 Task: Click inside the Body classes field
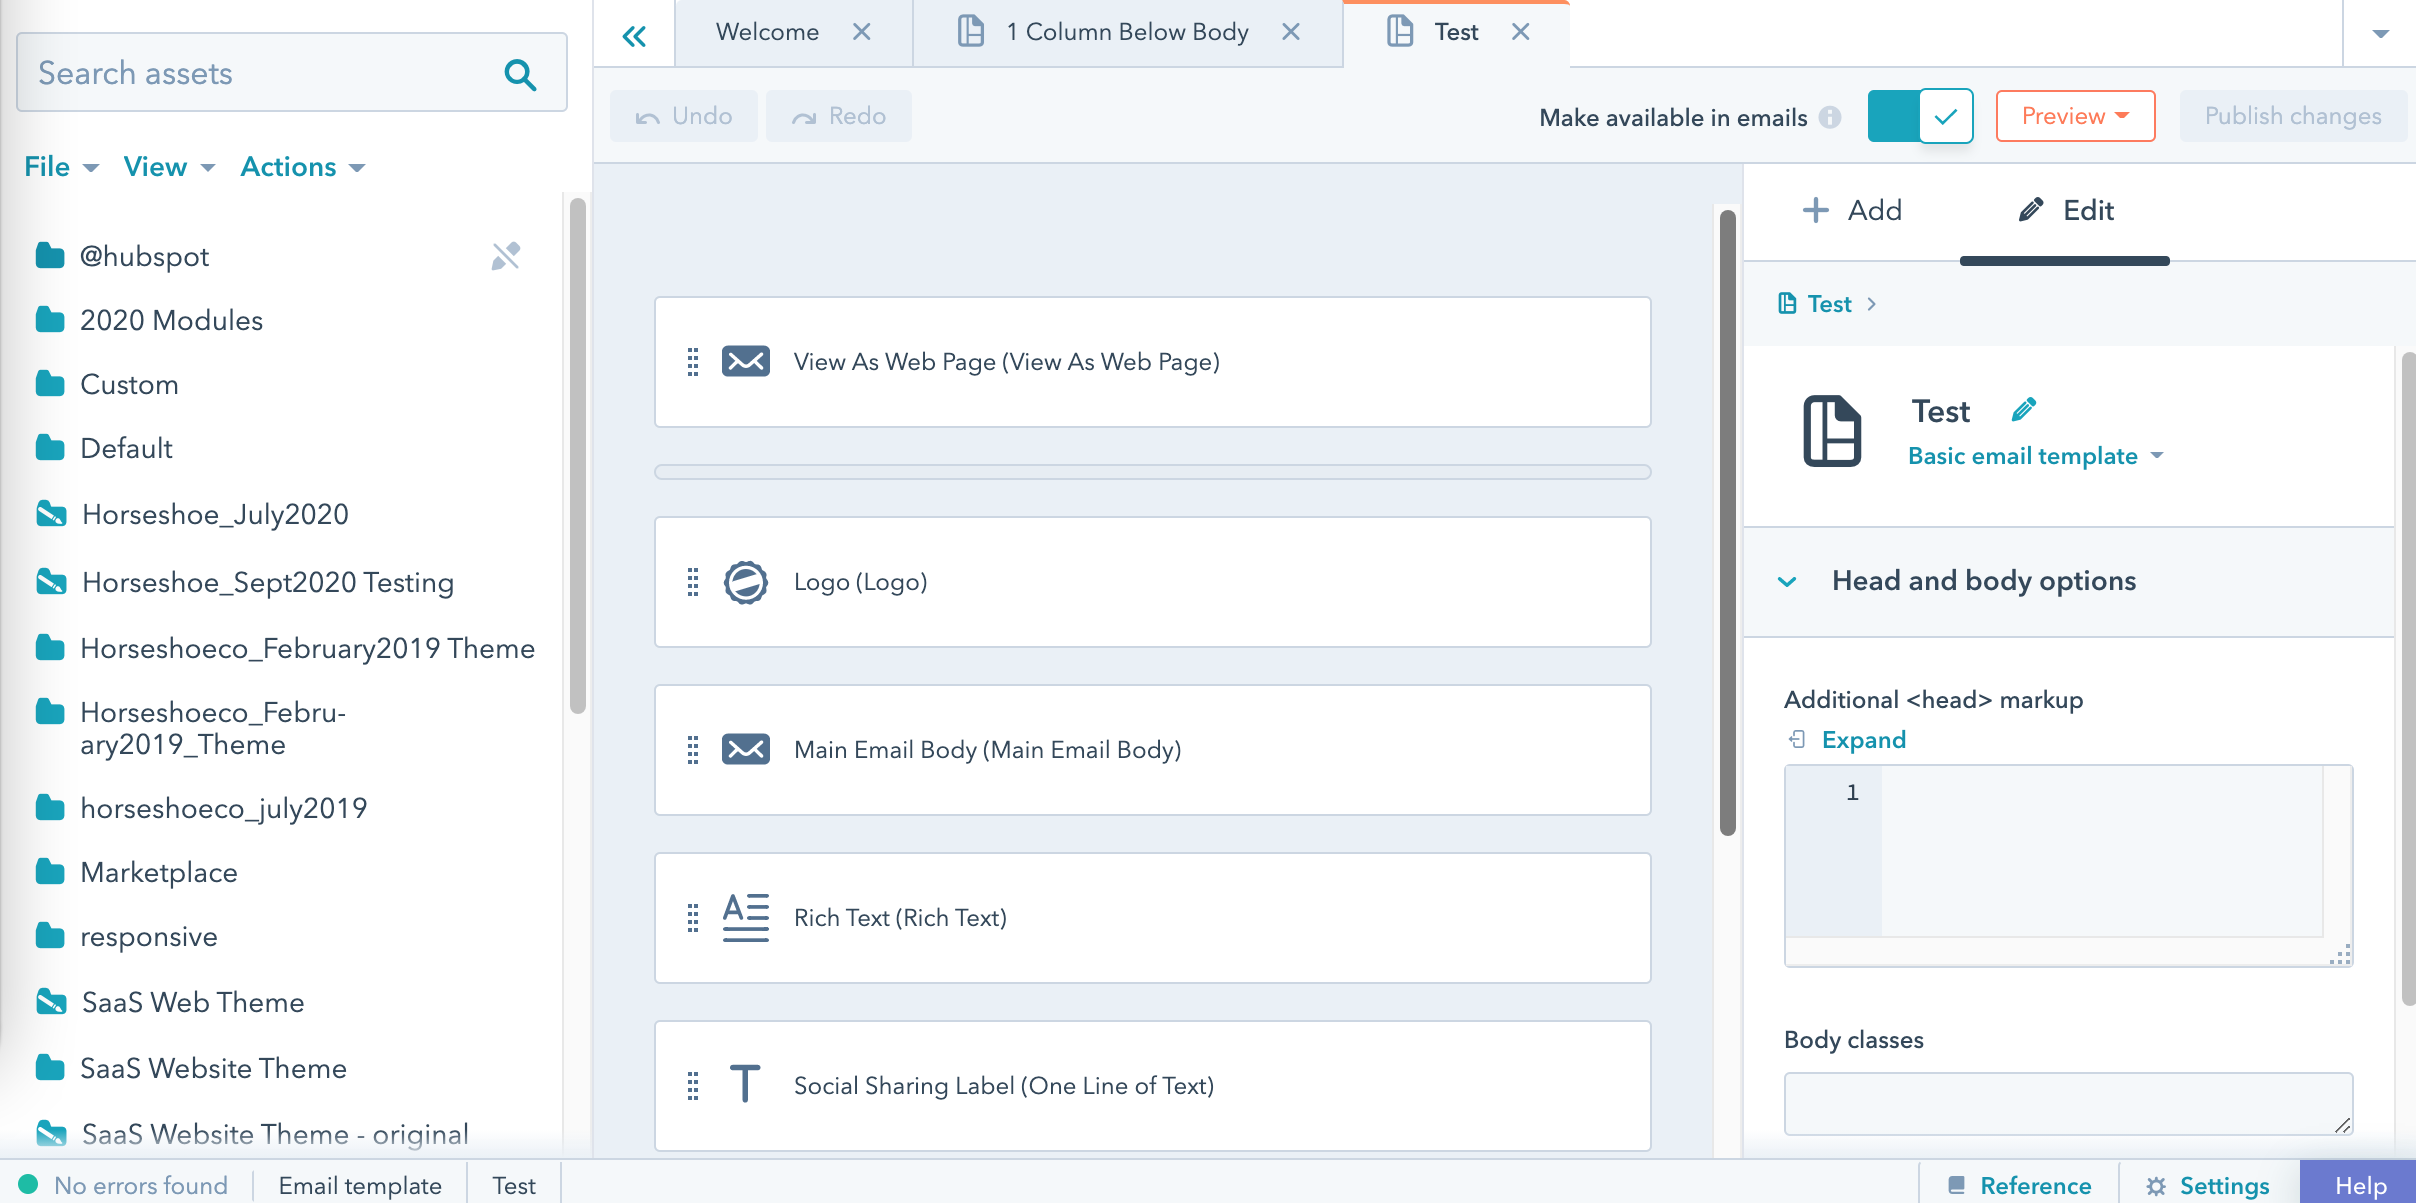(2067, 1103)
